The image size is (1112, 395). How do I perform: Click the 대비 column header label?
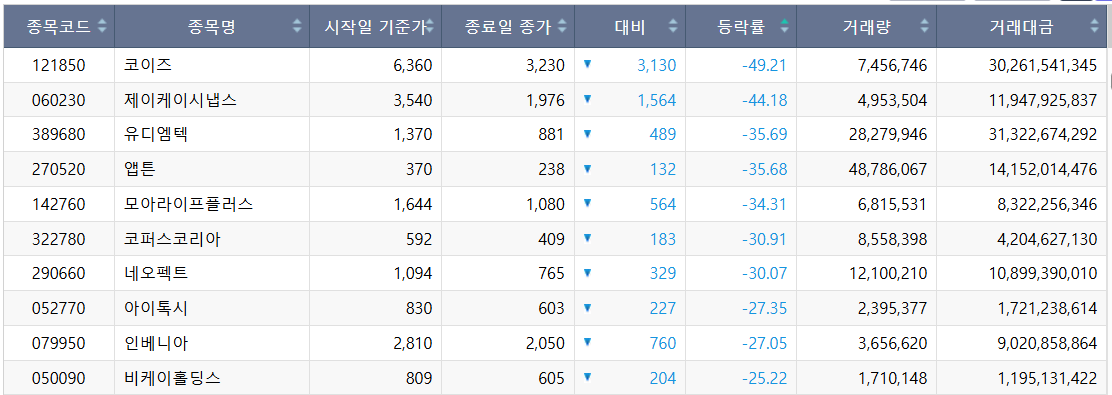click(630, 27)
